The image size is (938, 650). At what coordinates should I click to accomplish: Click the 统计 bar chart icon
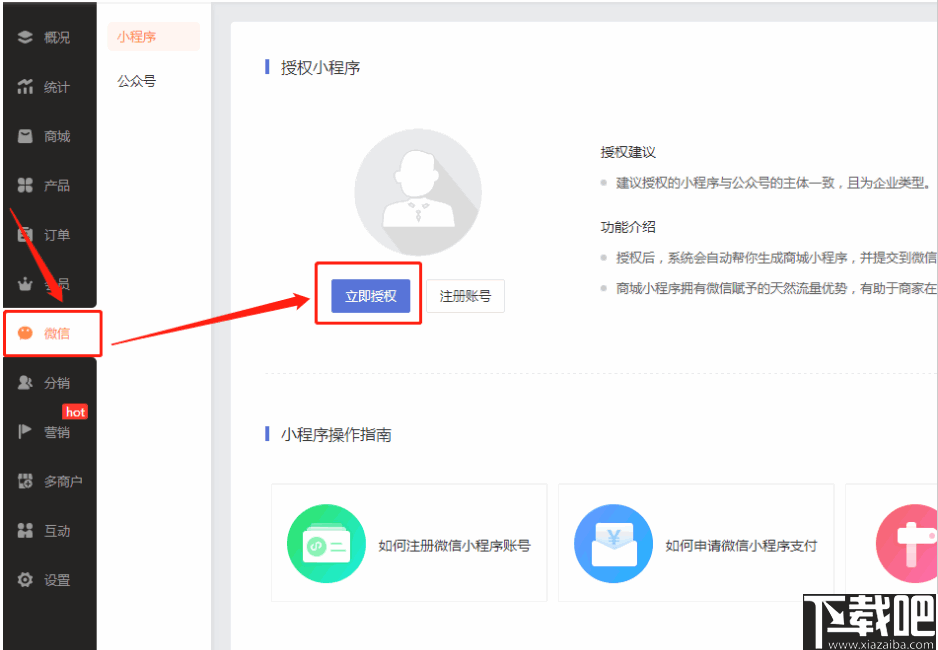pos(25,87)
